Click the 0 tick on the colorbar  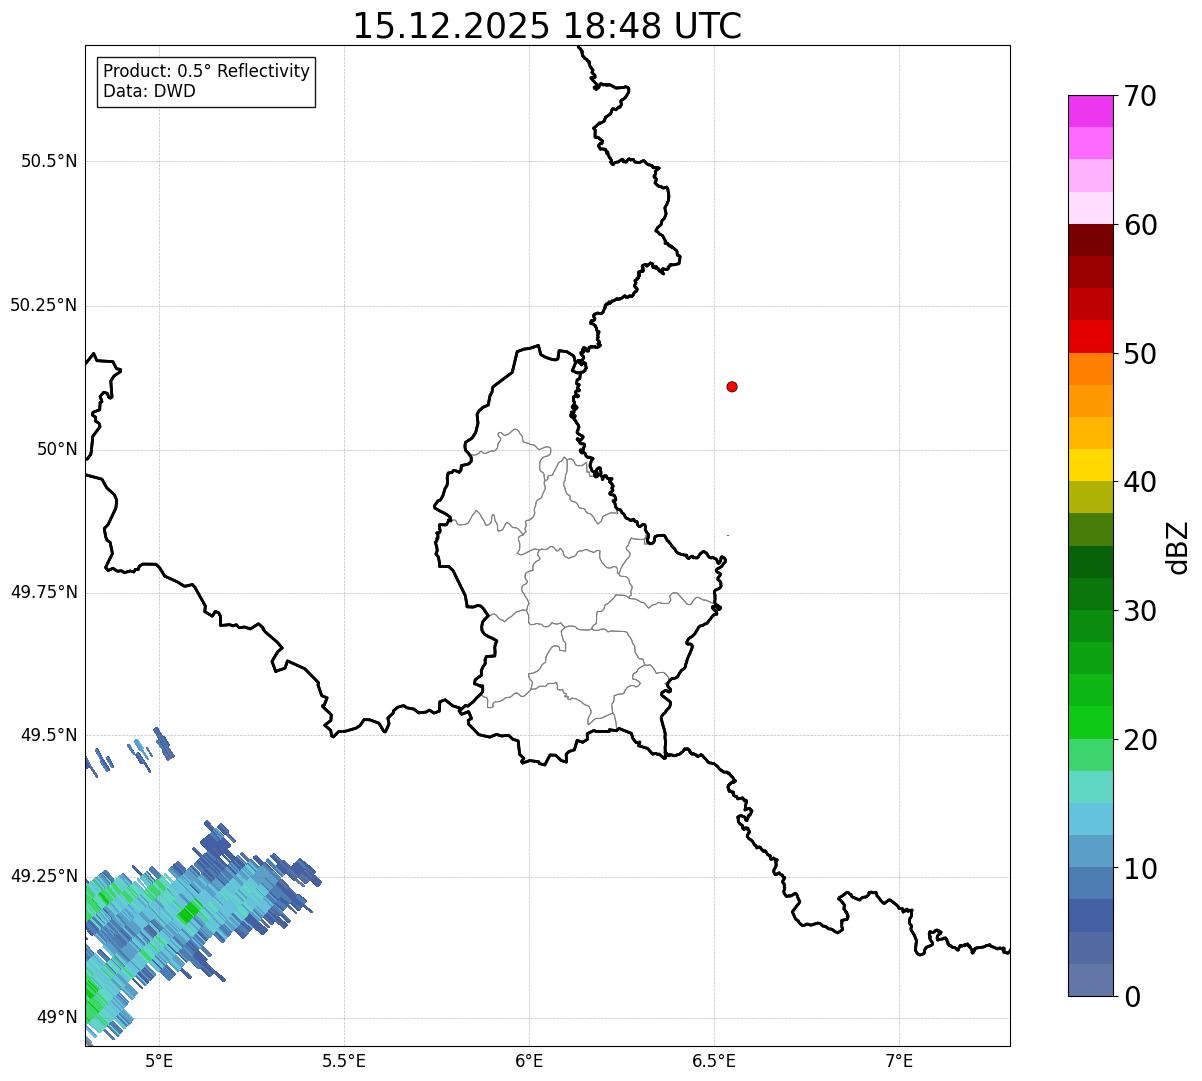(x=1133, y=997)
